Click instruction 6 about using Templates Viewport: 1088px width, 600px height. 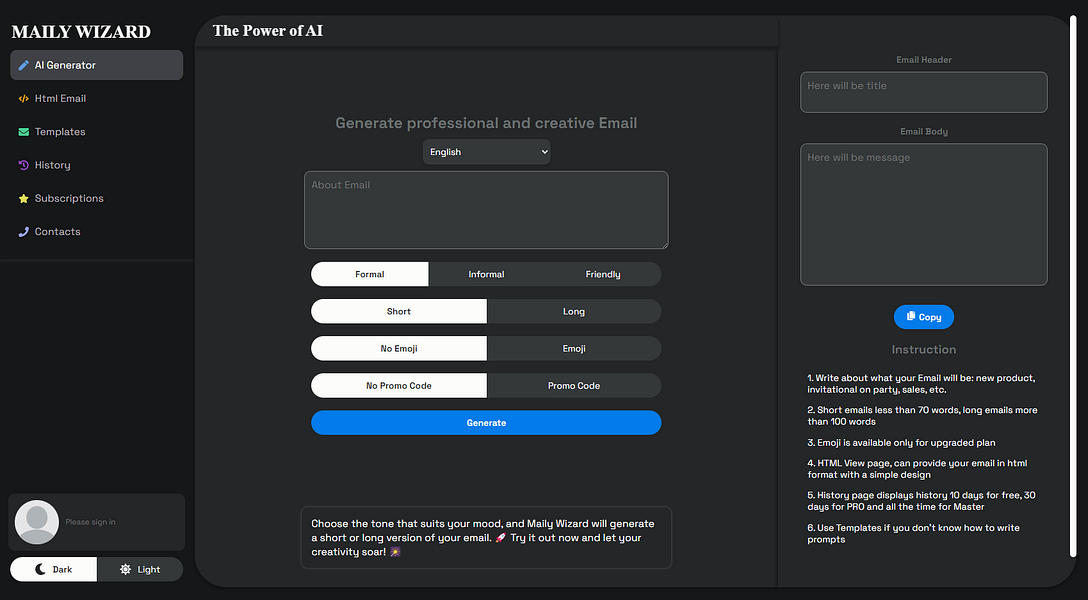[x=913, y=533]
